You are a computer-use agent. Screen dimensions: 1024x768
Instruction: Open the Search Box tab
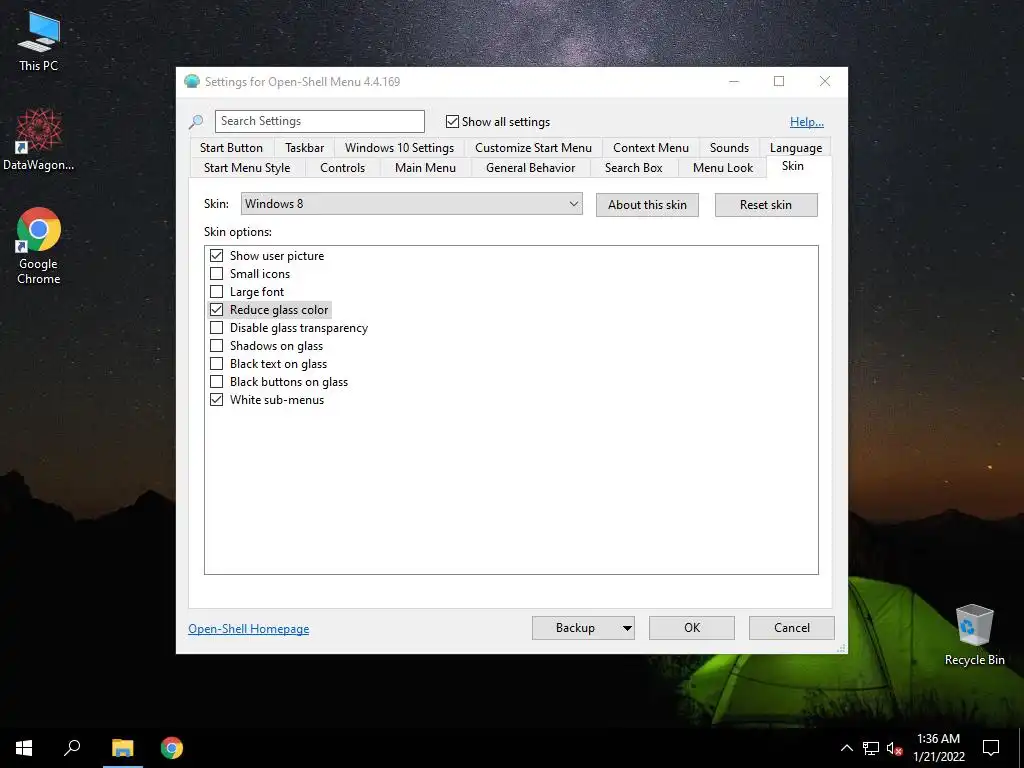click(633, 168)
